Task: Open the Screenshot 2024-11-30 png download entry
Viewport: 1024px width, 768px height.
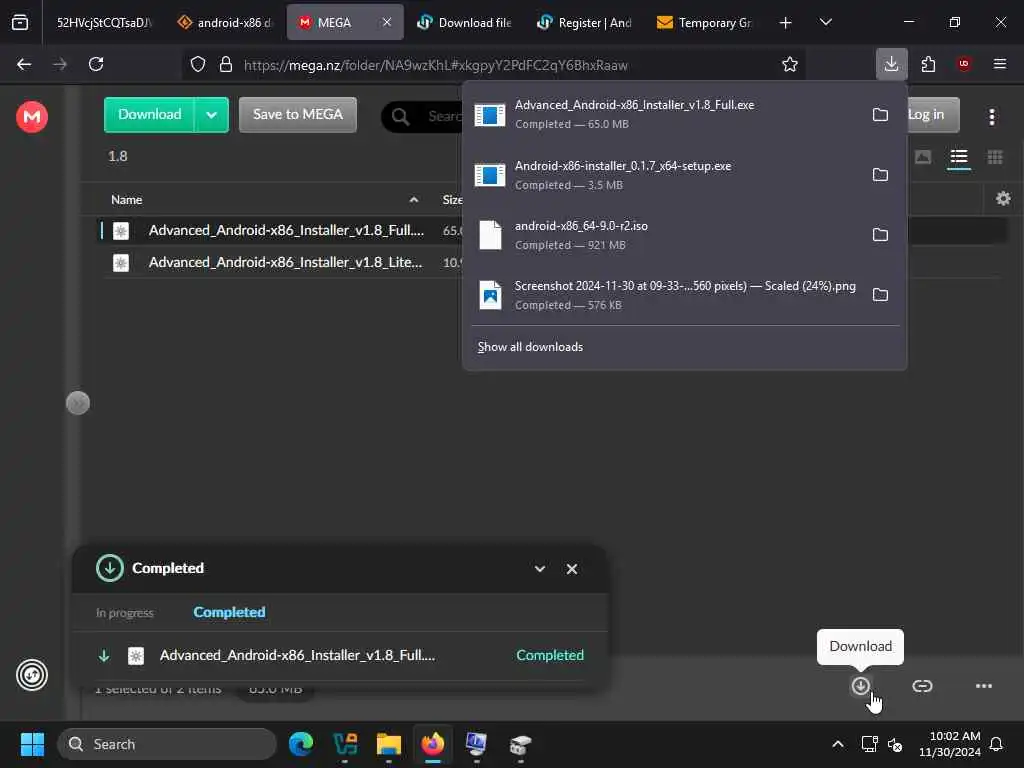Action: 666,295
